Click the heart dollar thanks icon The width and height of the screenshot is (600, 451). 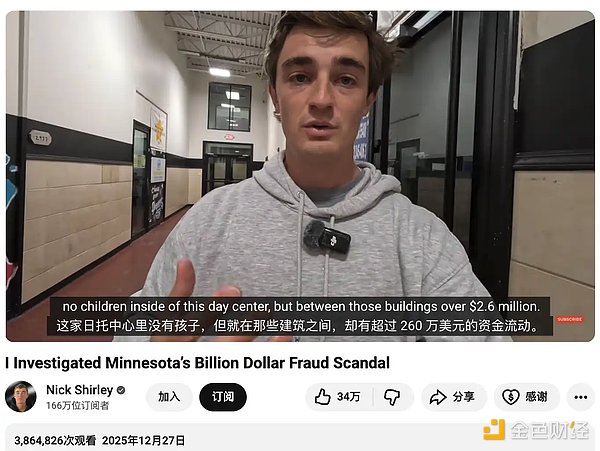510,397
